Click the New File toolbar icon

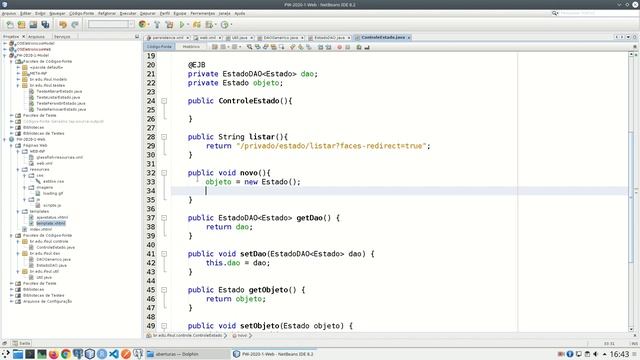pos(9,25)
